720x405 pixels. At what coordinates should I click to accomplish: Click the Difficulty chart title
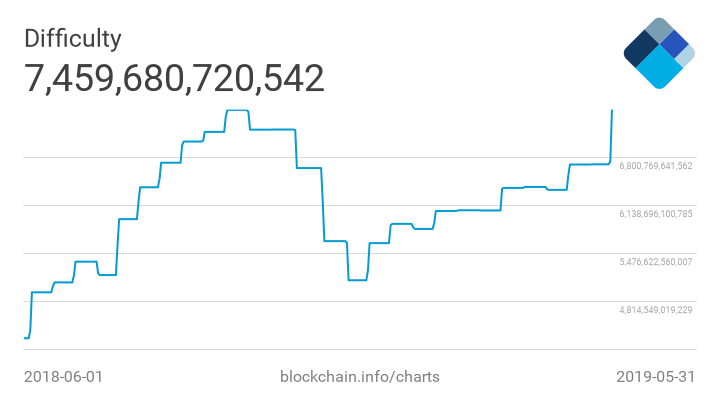pos(72,38)
